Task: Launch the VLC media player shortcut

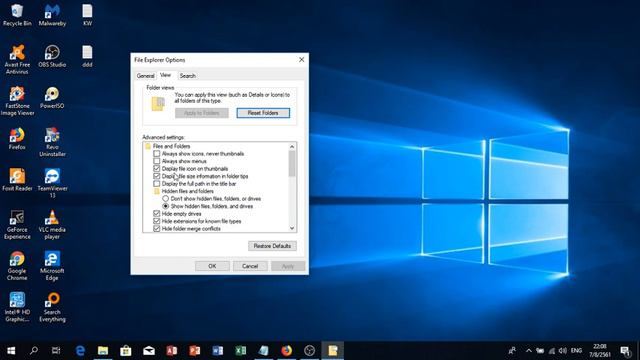Action: pyautogui.click(x=52, y=224)
